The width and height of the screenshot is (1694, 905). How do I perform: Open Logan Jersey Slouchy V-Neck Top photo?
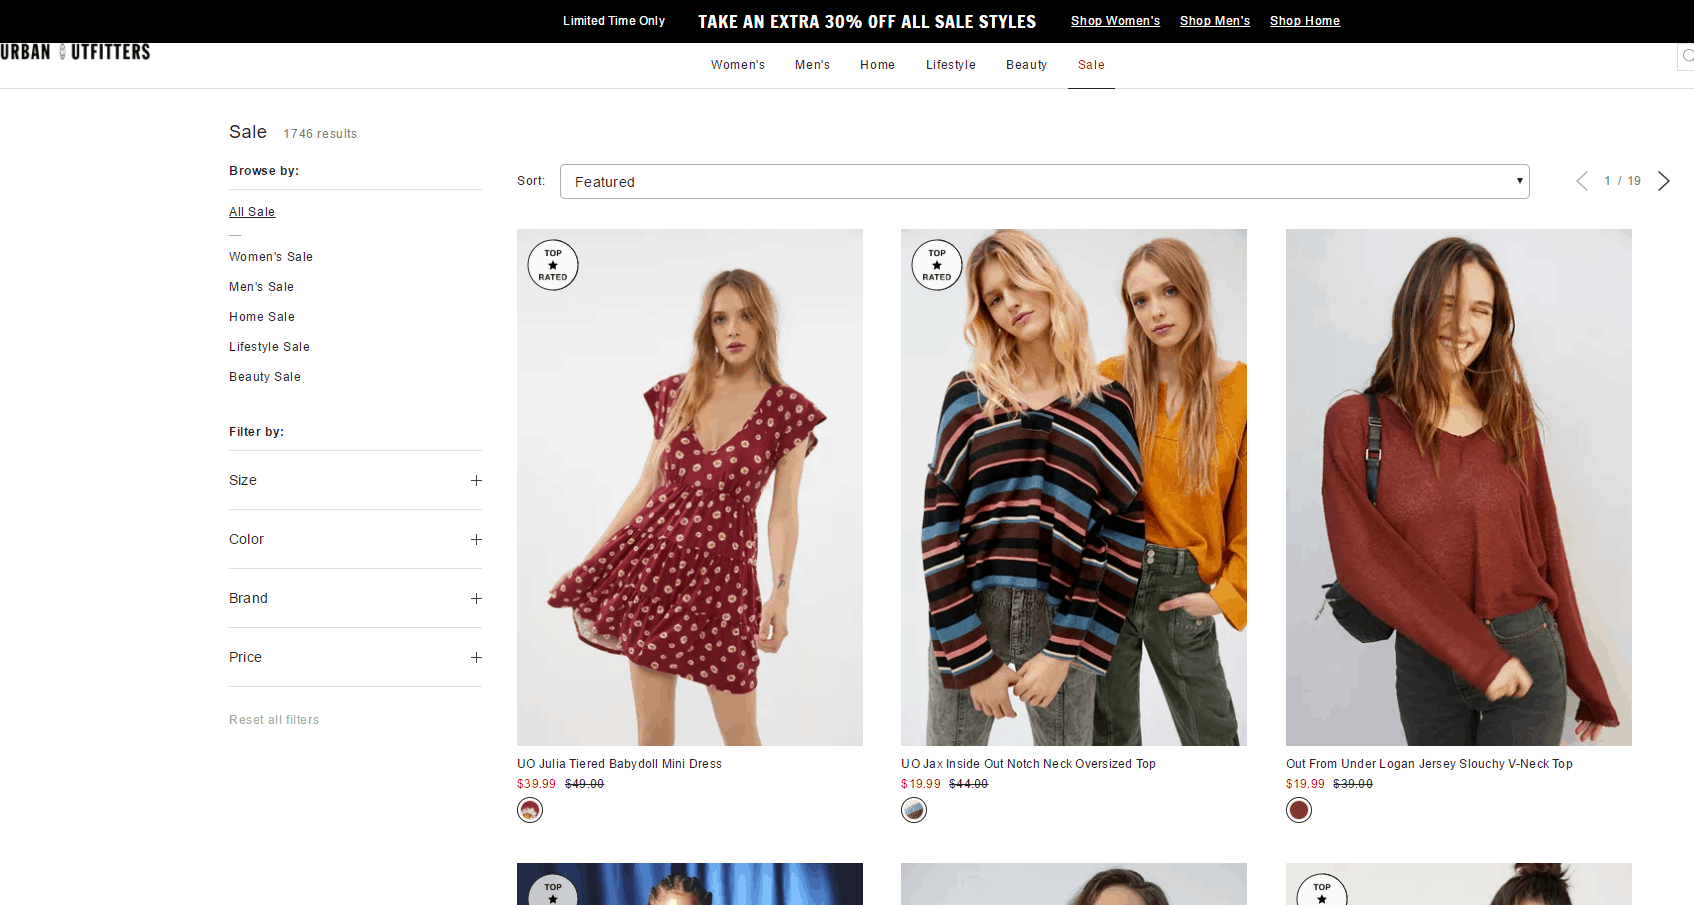1459,487
